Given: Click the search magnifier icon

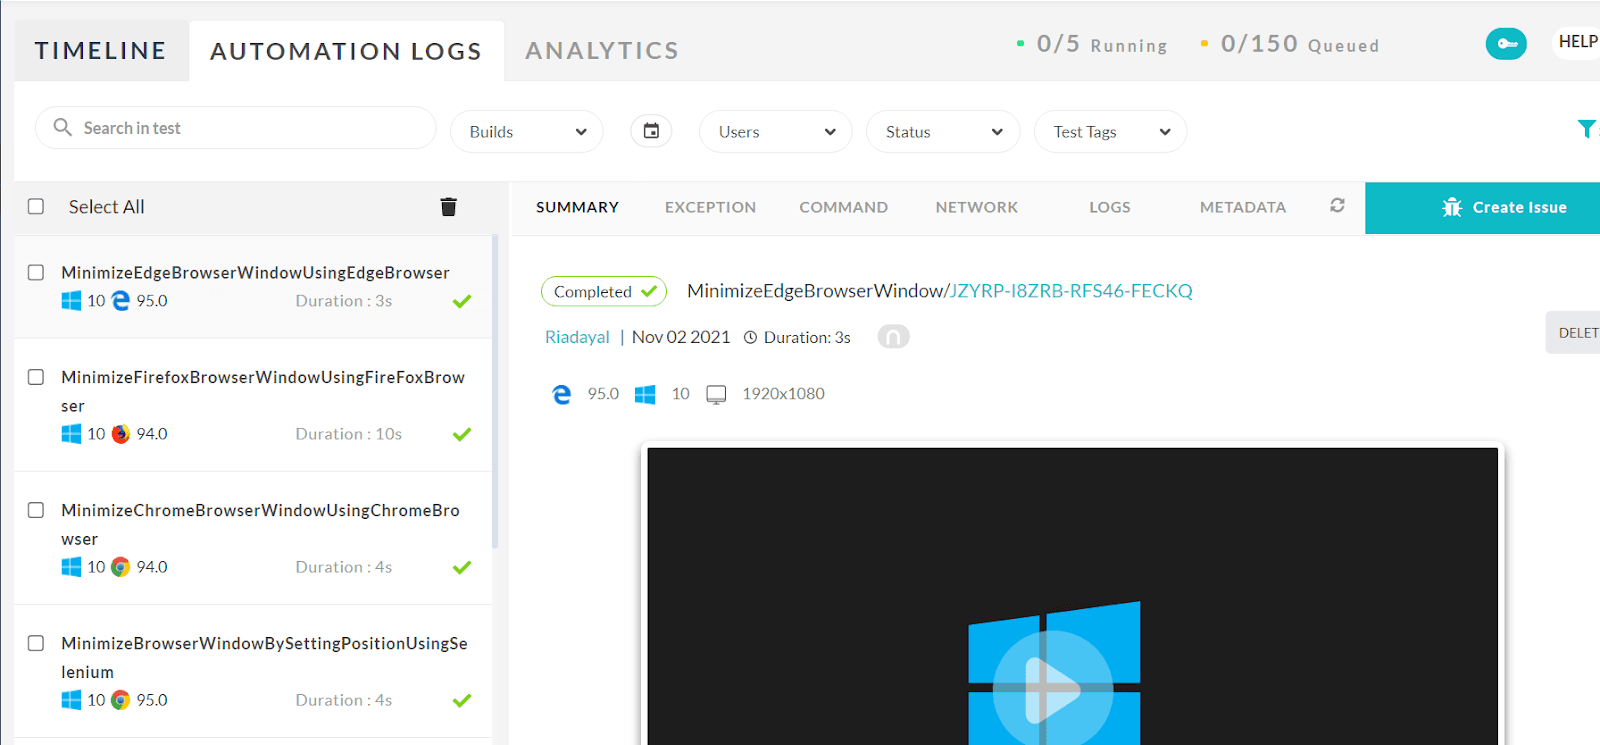Looking at the screenshot, I should click(63, 128).
